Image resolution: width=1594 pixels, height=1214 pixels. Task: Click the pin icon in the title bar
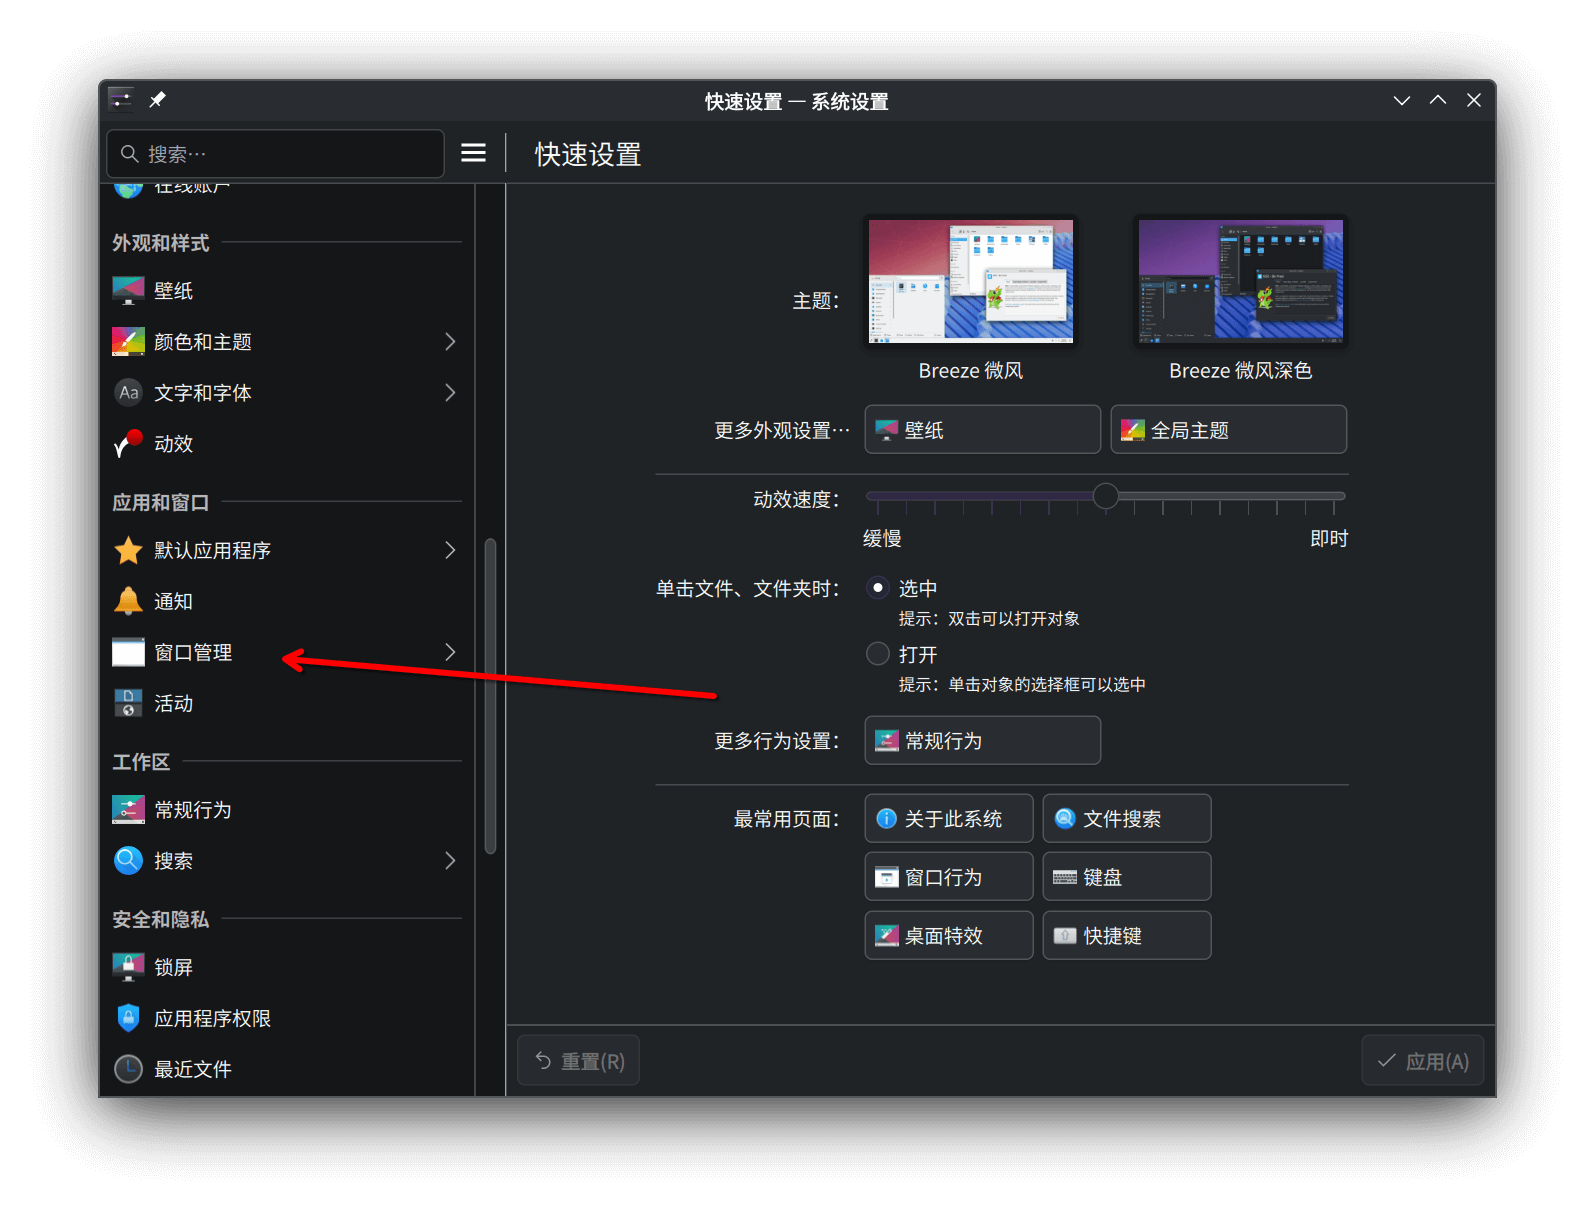coord(157,100)
